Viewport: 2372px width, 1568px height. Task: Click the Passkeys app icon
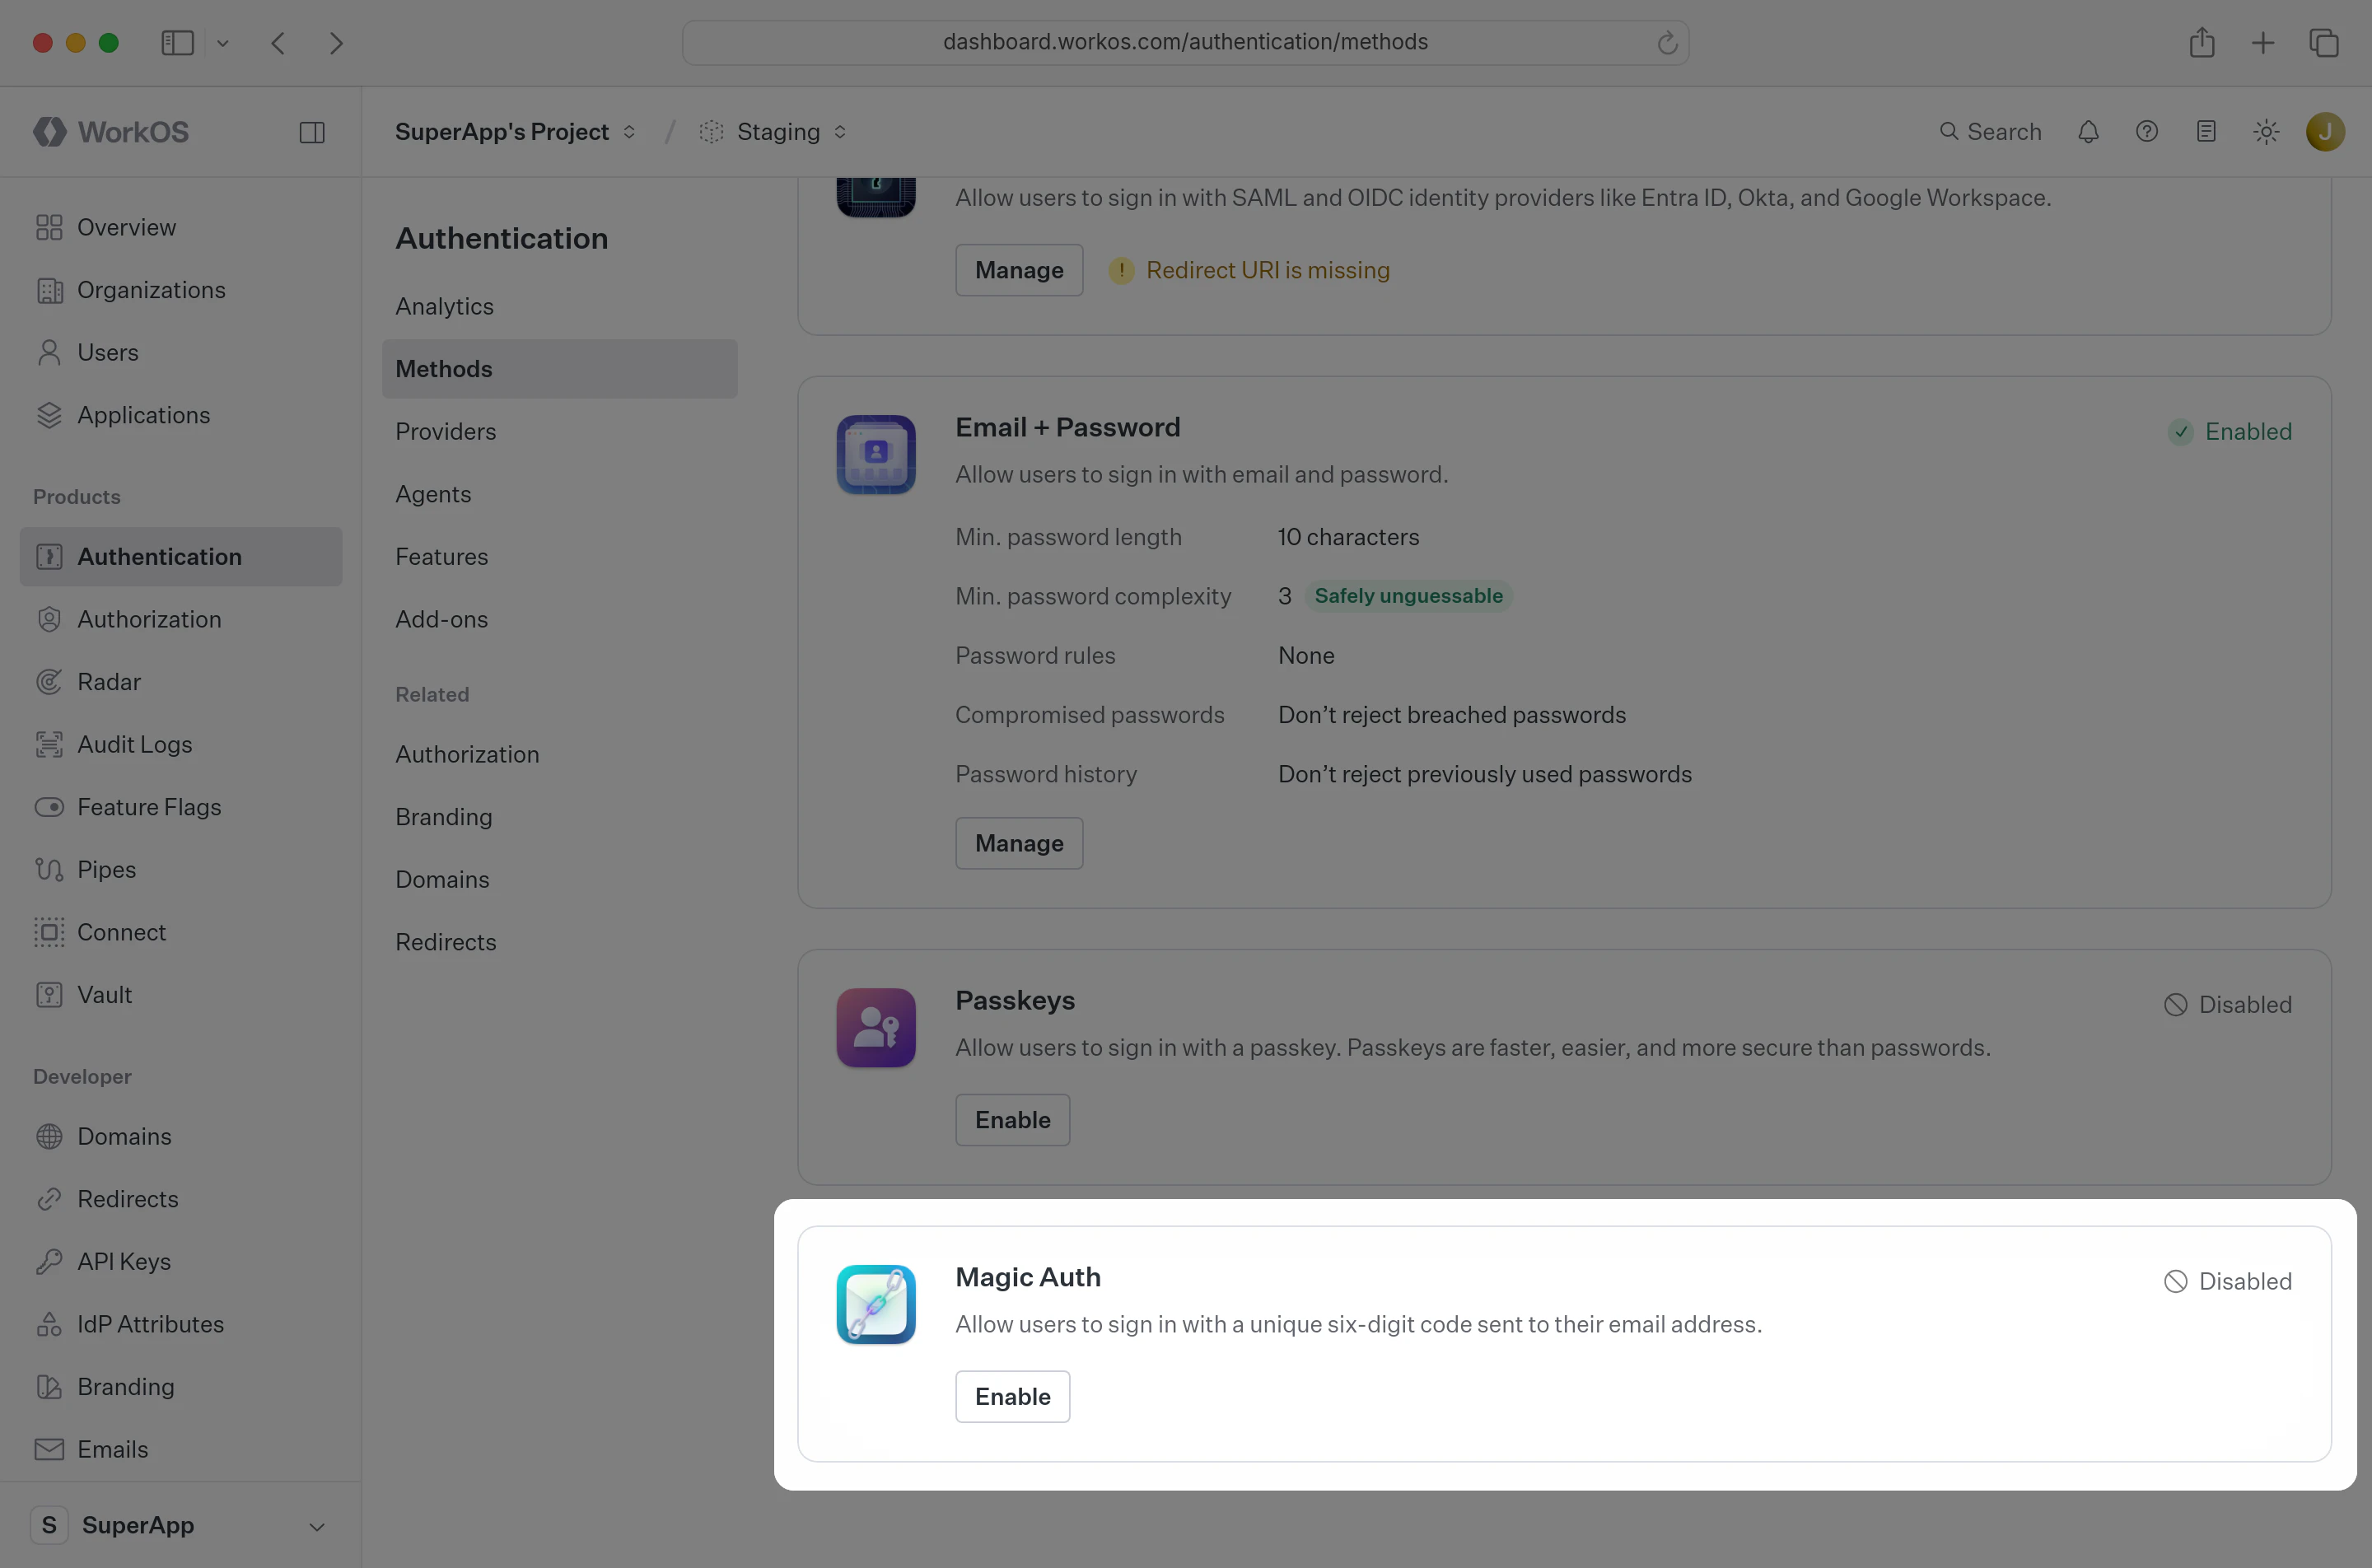coord(876,1028)
